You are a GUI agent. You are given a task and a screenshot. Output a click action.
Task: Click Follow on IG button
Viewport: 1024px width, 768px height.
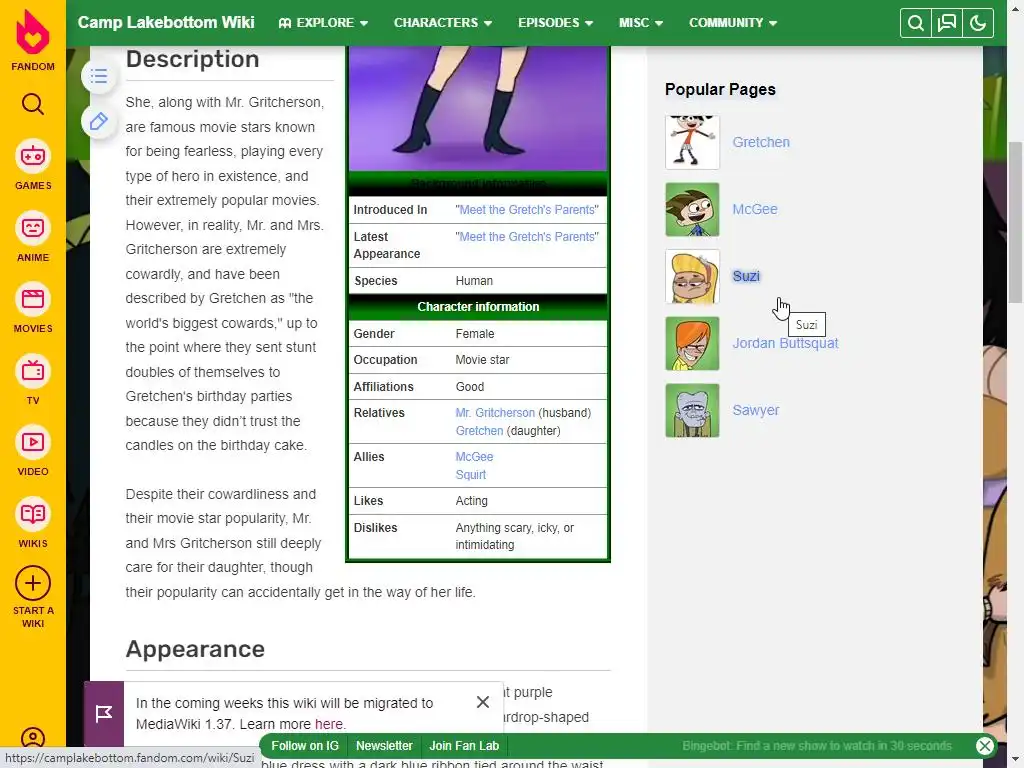pyautogui.click(x=305, y=746)
